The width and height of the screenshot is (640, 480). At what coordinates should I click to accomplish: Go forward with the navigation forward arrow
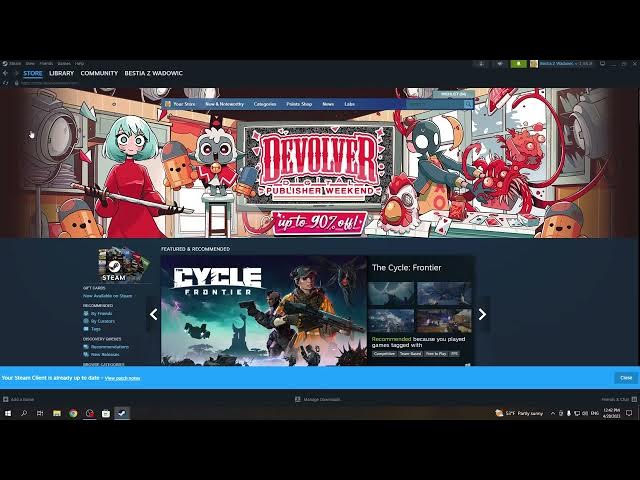(x=16, y=73)
